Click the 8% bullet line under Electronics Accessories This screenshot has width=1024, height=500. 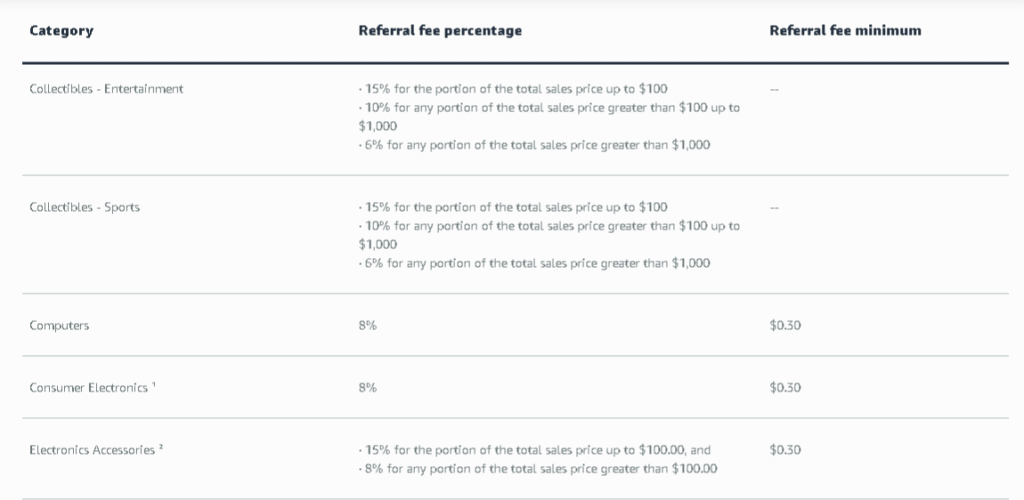(538, 469)
